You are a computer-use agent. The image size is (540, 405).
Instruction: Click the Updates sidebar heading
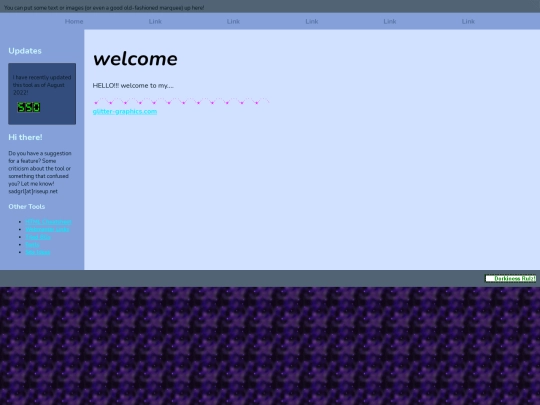[25, 51]
